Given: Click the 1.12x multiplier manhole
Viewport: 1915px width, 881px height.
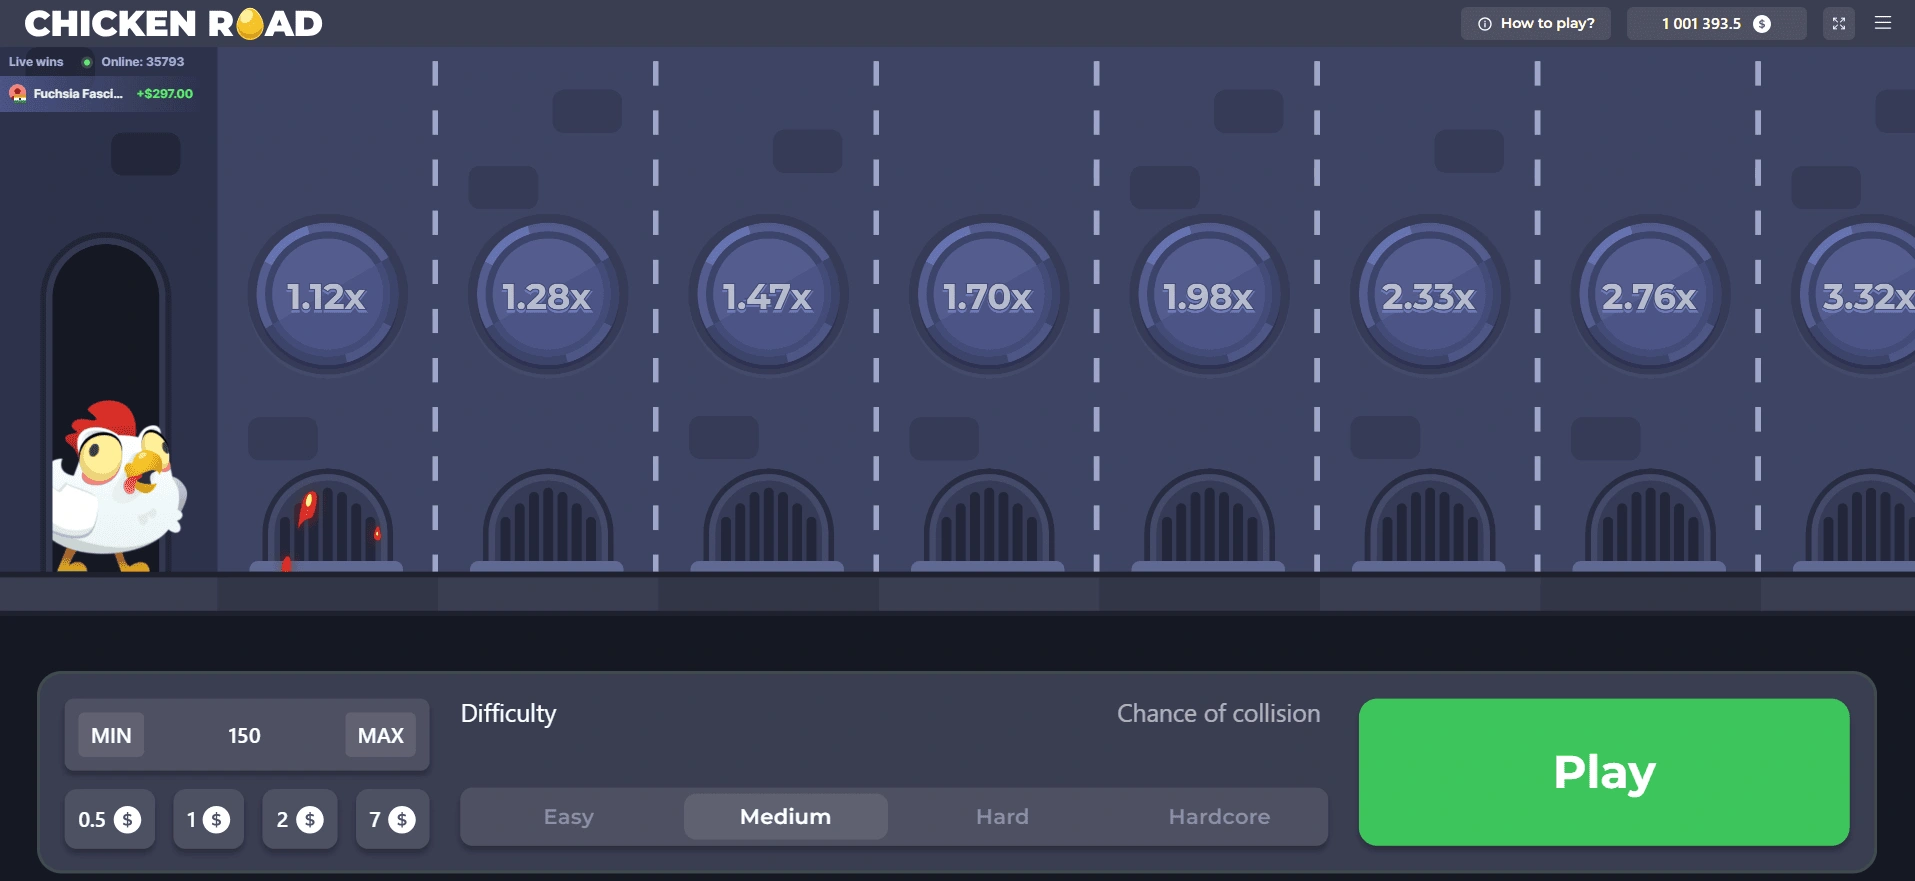Looking at the screenshot, I should tap(327, 296).
